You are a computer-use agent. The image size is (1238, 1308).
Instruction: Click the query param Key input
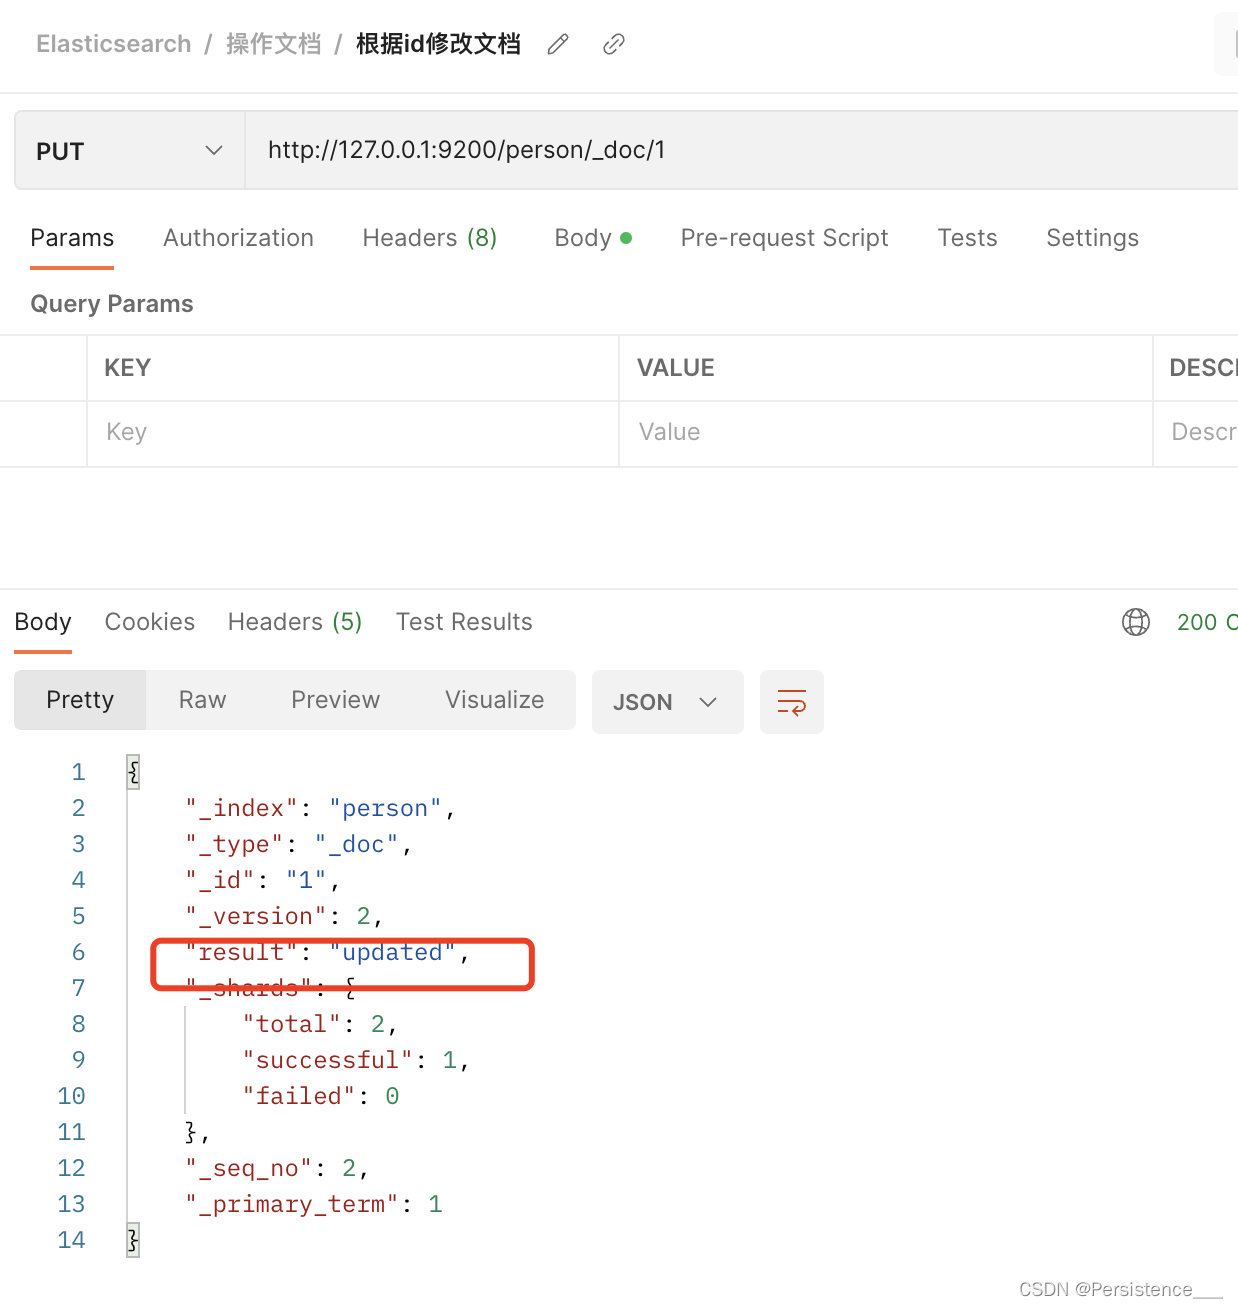[x=353, y=433]
